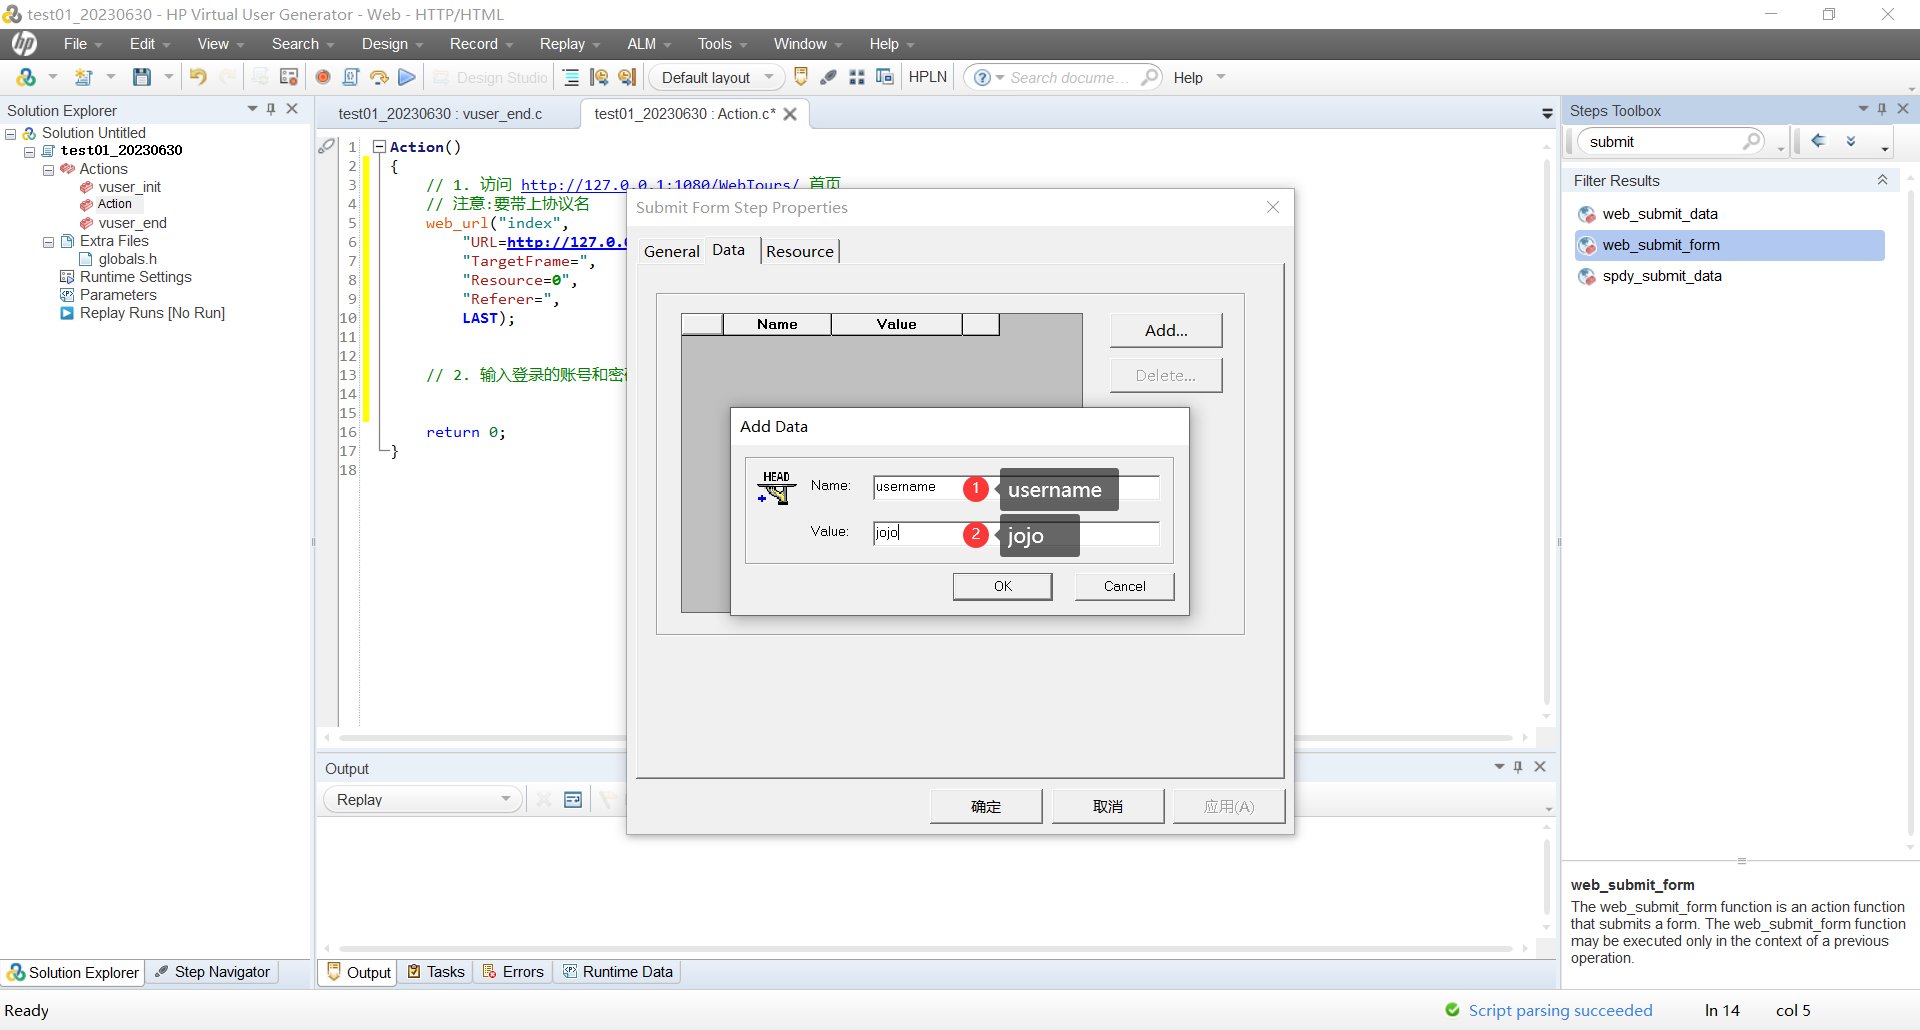Click the four-squares grid layout icon

[857, 77]
